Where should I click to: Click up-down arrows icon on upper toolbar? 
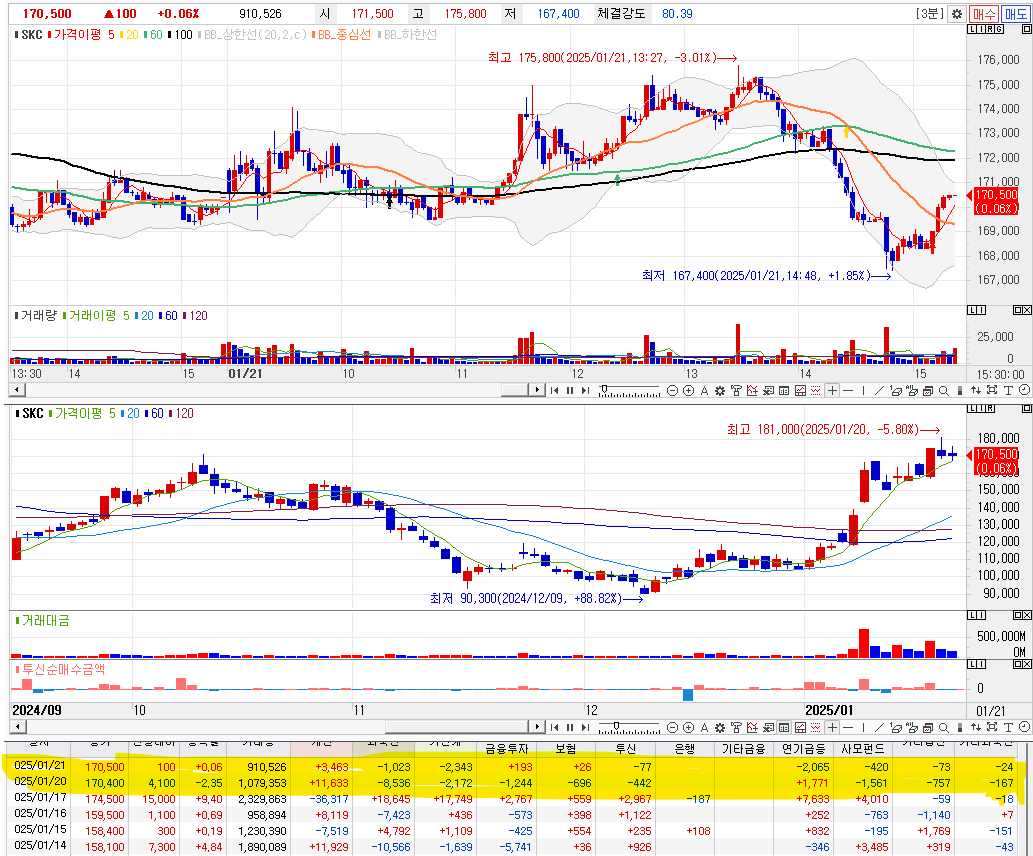[x=976, y=391]
